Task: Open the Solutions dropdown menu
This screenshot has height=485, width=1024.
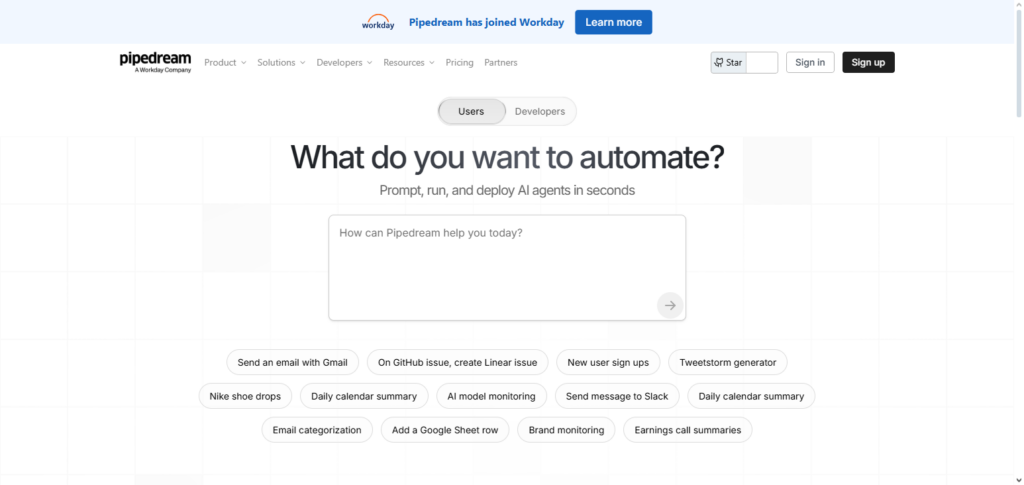Action: (x=281, y=62)
